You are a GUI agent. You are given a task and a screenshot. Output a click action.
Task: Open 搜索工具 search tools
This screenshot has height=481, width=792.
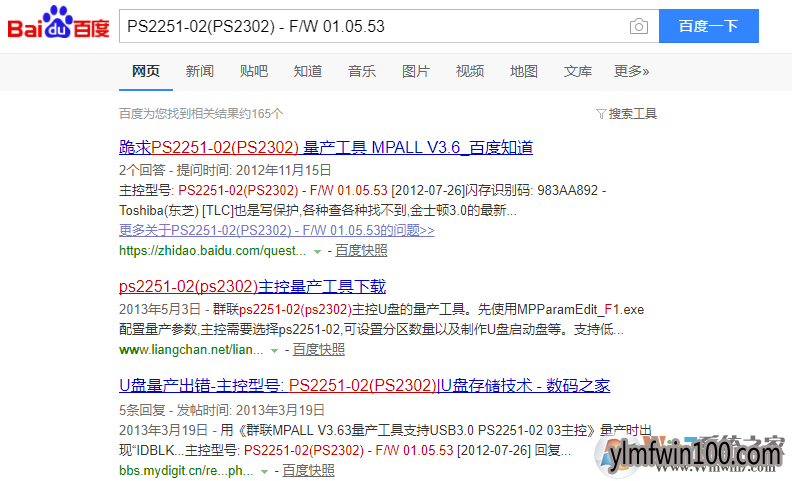click(x=632, y=114)
